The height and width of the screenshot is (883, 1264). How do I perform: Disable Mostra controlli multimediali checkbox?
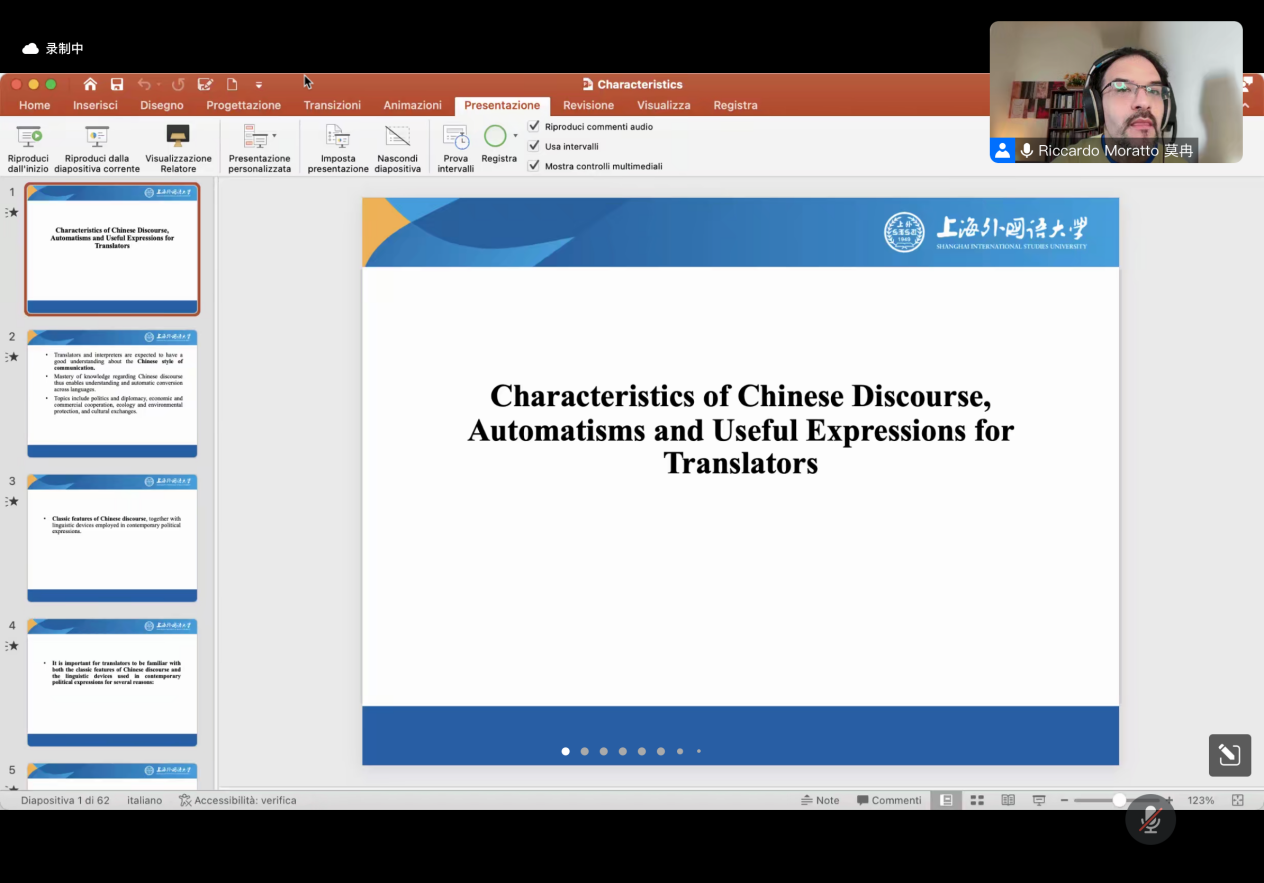click(x=534, y=166)
